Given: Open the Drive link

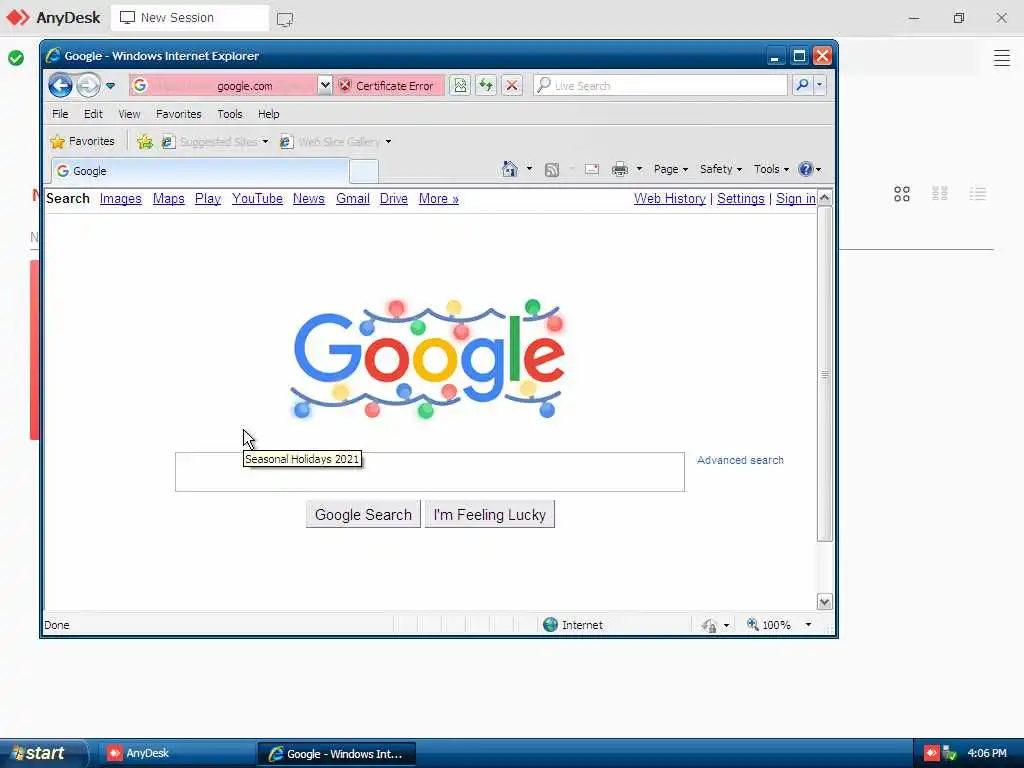Looking at the screenshot, I should [x=394, y=199].
